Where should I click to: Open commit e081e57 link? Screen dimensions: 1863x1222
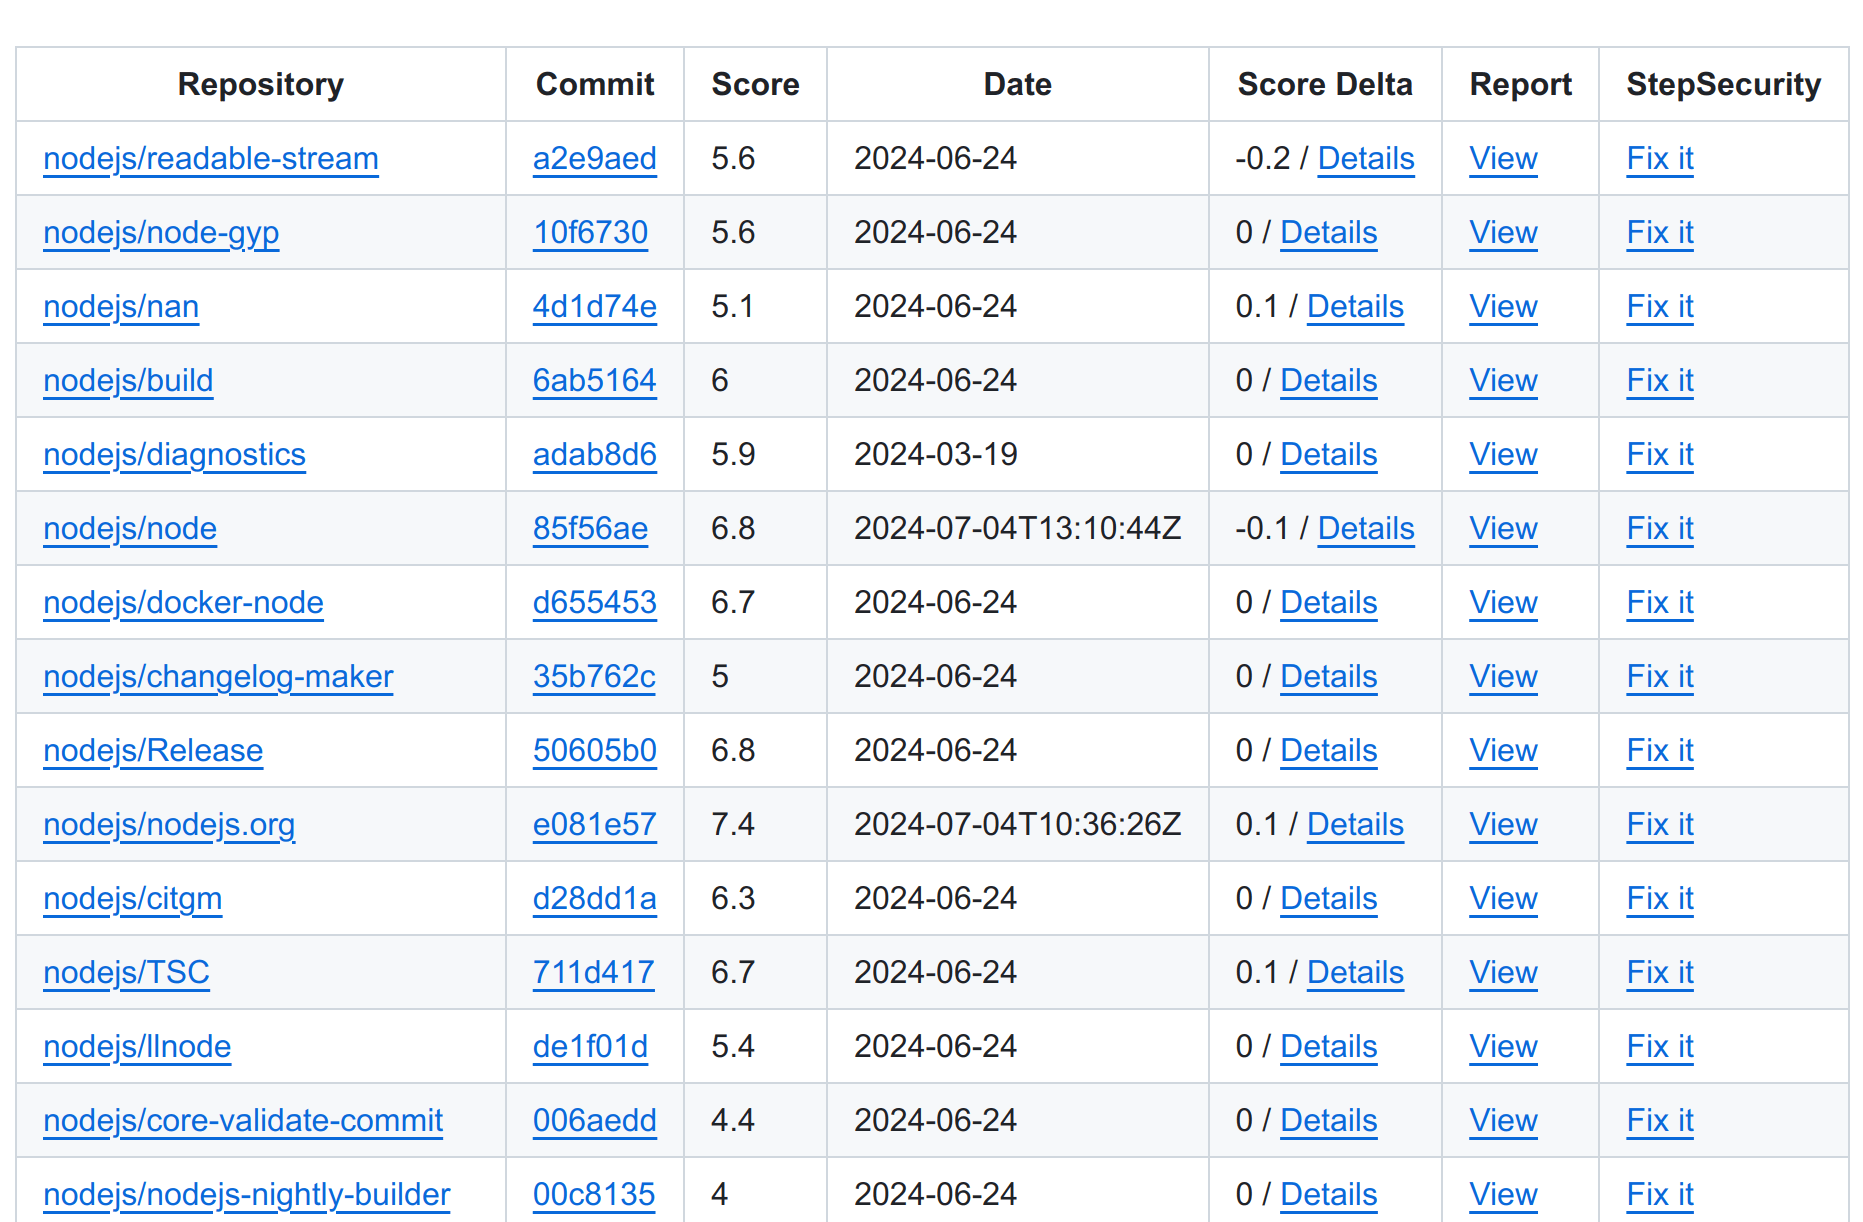(594, 825)
